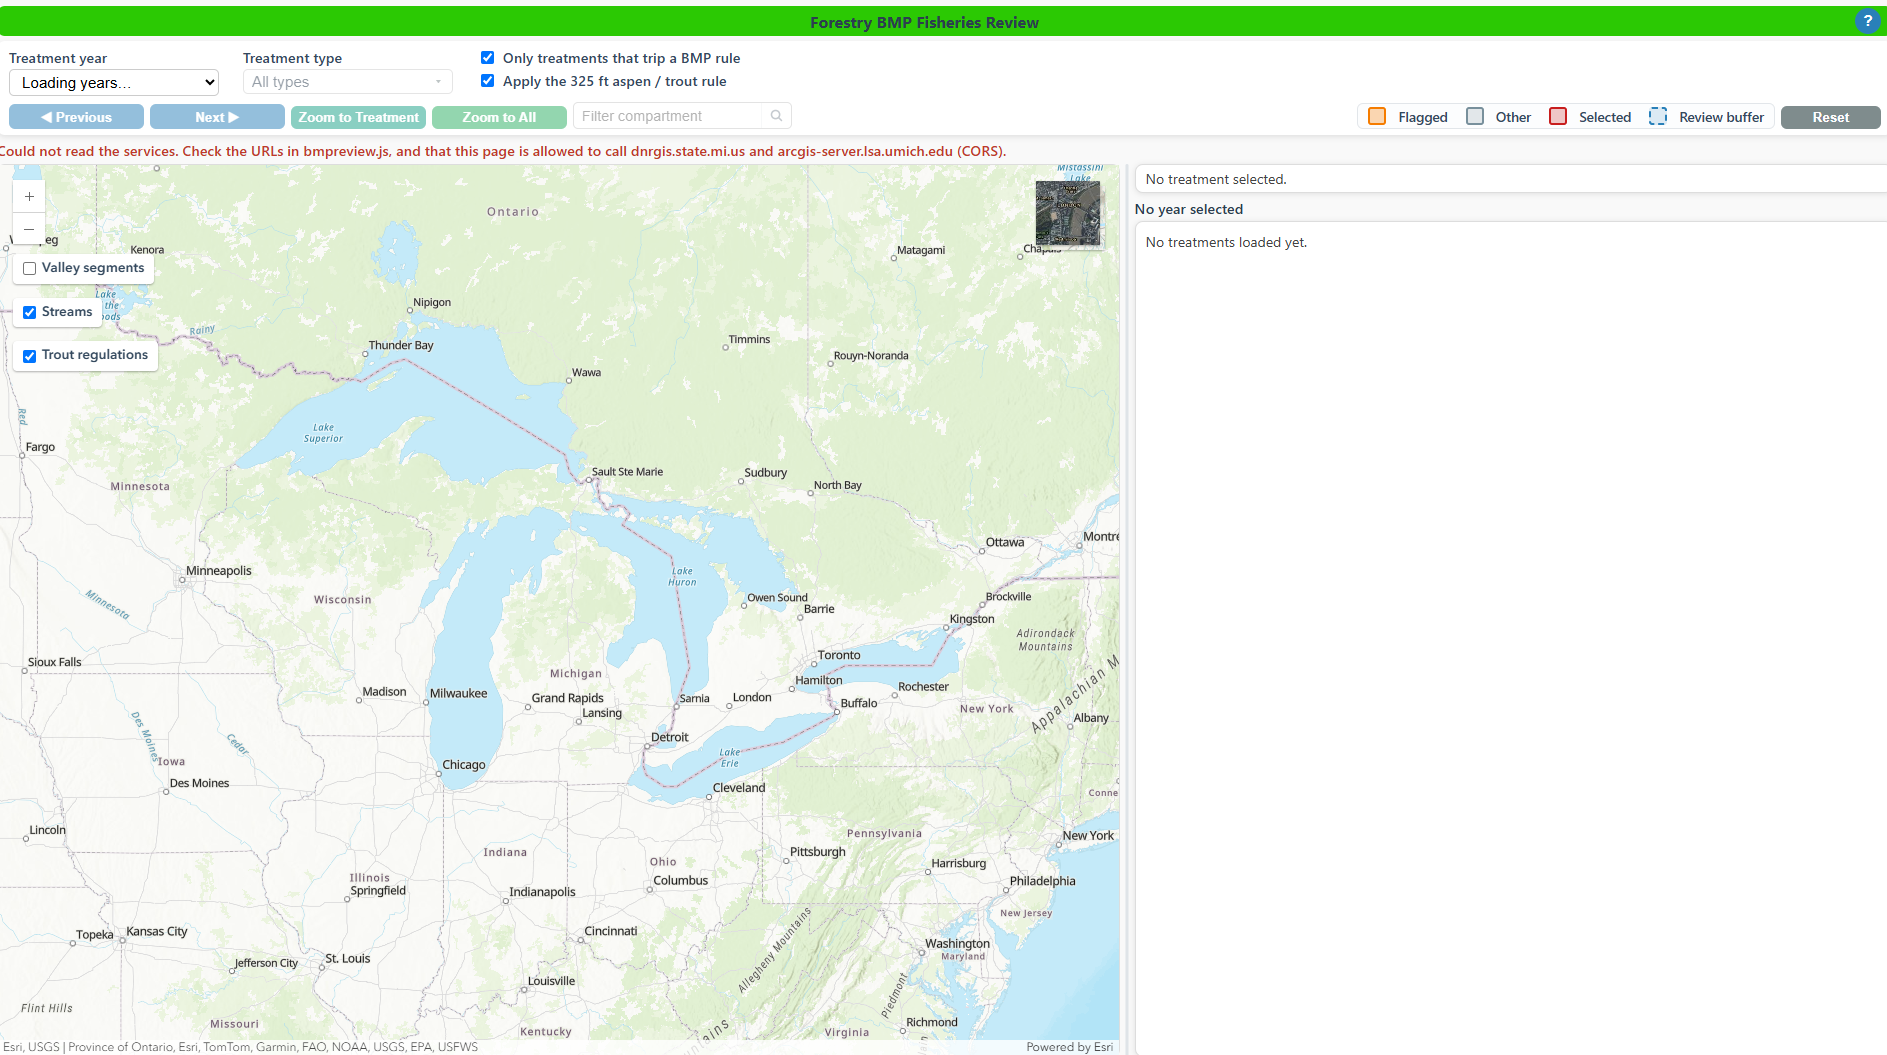Image resolution: width=1887 pixels, height=1055 pixels.
Task: Click the Detroit label on the map
Action: click(670, 737)
